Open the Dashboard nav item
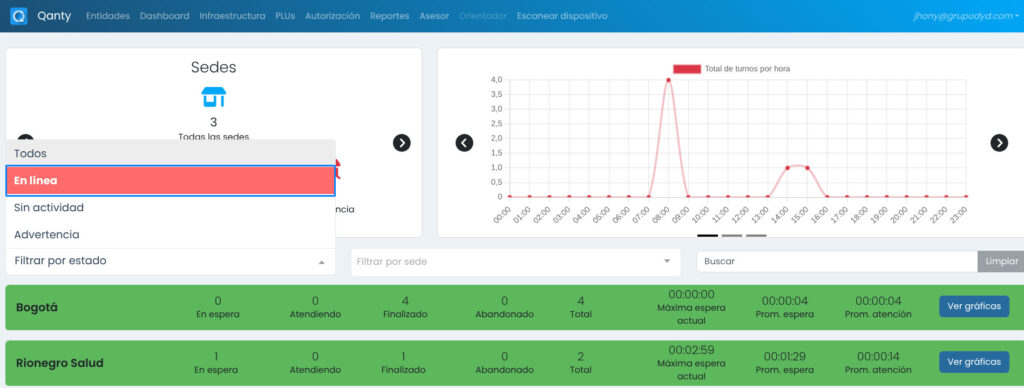 165,16
